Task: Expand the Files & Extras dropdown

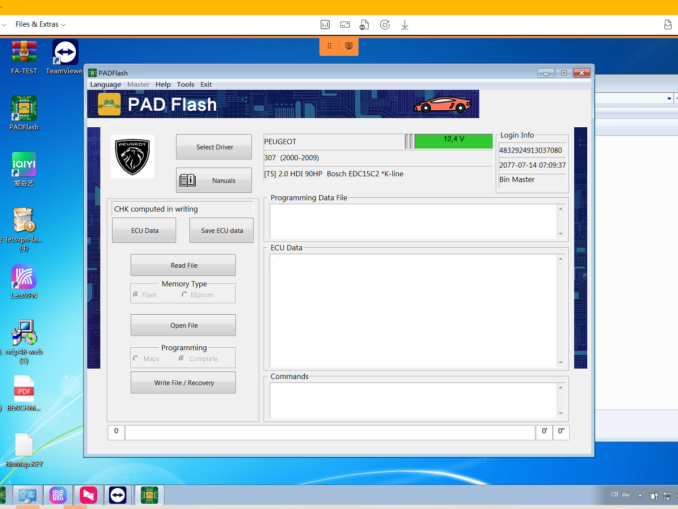Action: (41, 24)
